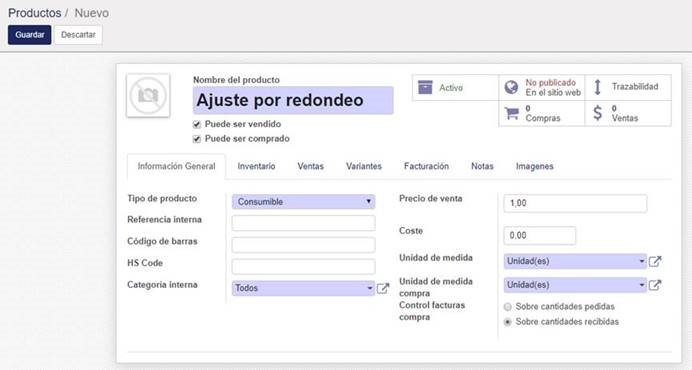The height and width of the screenshot is (370, 692).
Task: Click the Referencia interna input field
Action: (x=304, y=223)
